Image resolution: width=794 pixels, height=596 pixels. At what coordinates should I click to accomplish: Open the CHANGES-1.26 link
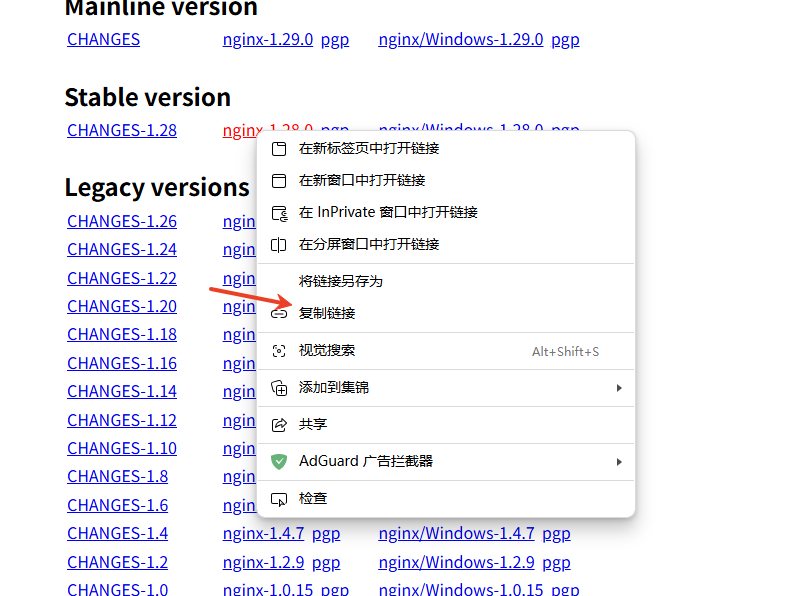point(122,221)
